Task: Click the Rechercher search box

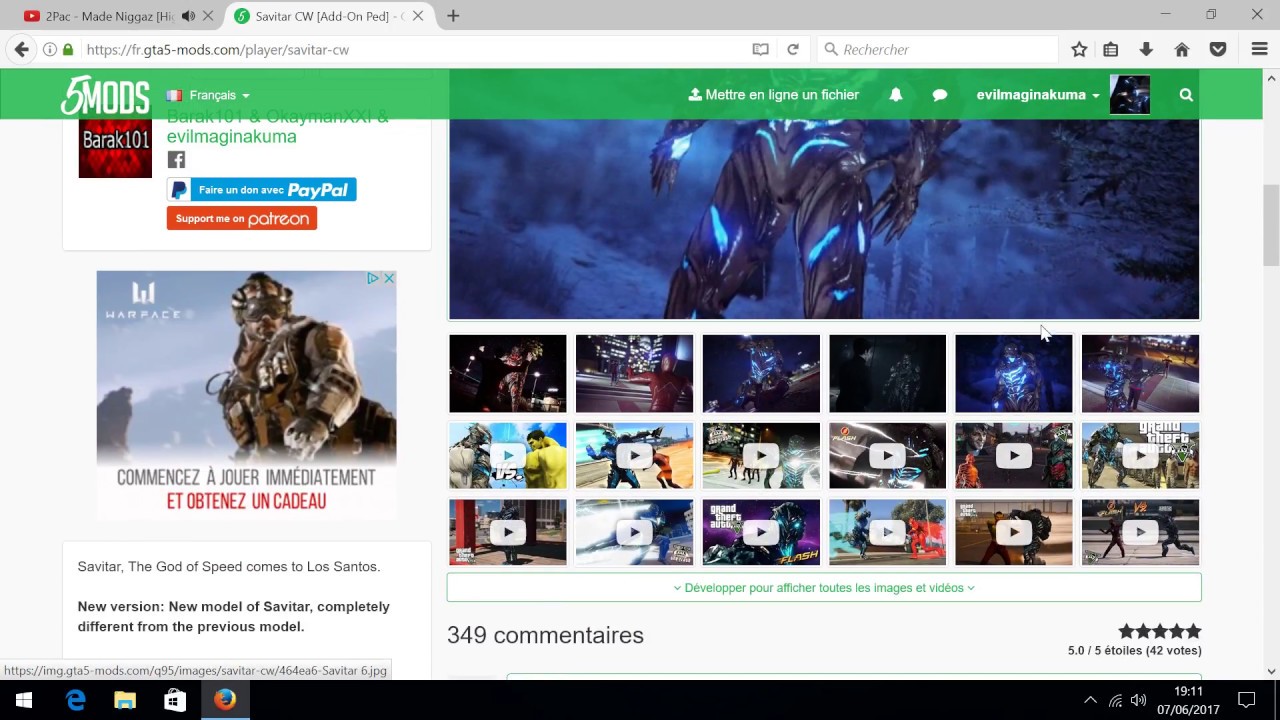Action: (x=937, y=49)
